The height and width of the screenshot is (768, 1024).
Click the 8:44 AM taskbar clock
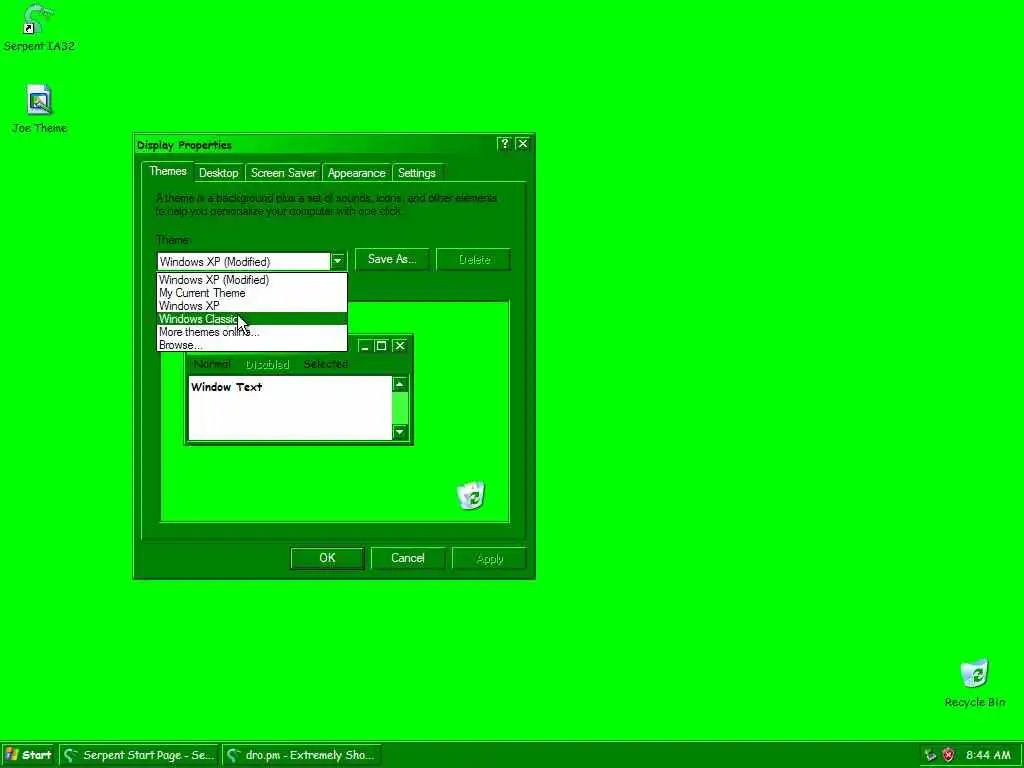tap(988, 755)
